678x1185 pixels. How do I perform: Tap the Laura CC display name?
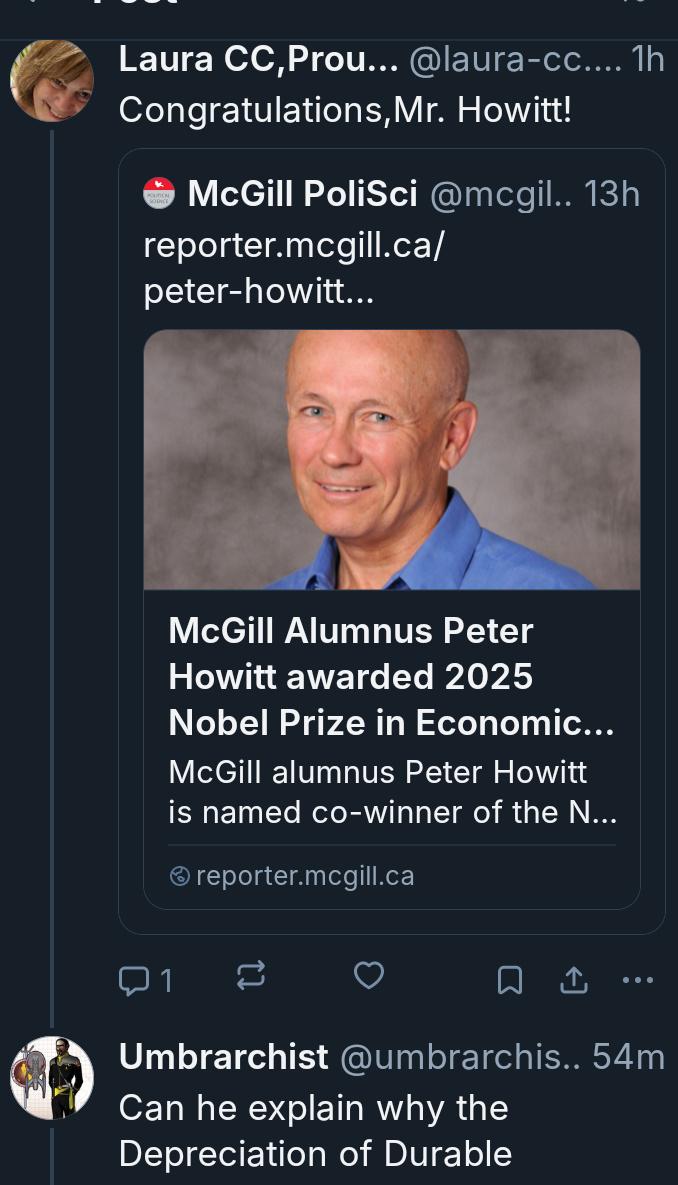[258, 59]
